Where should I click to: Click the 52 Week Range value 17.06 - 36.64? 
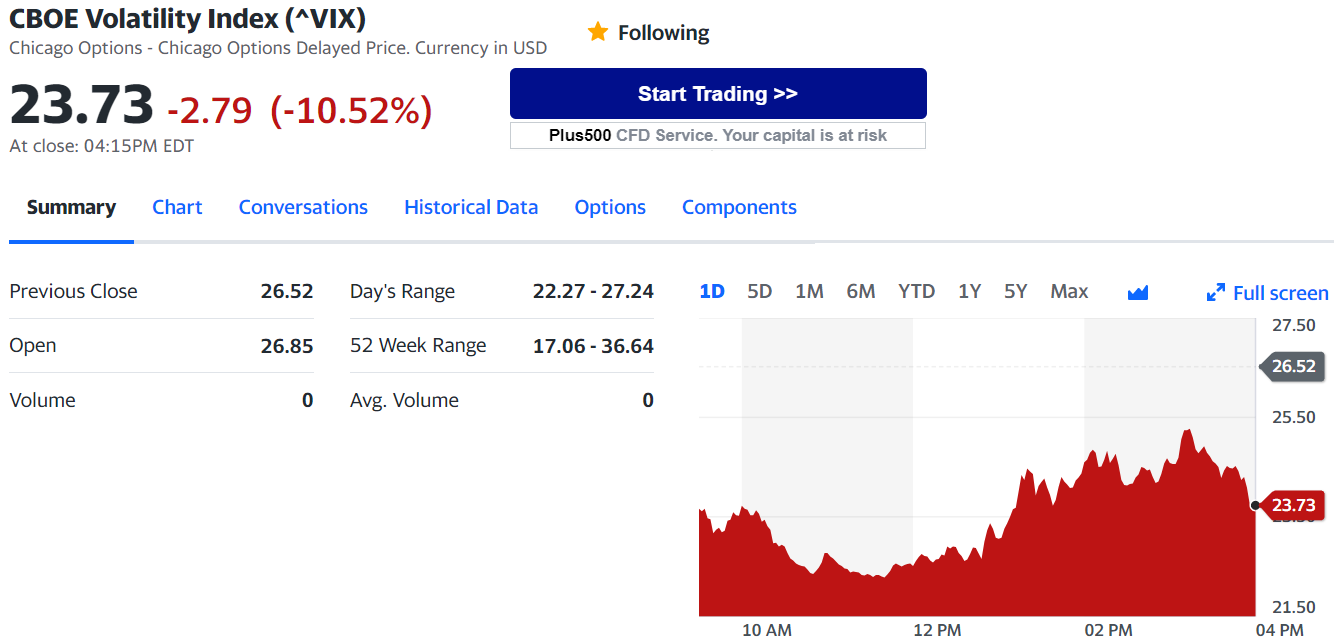(593, 346)
